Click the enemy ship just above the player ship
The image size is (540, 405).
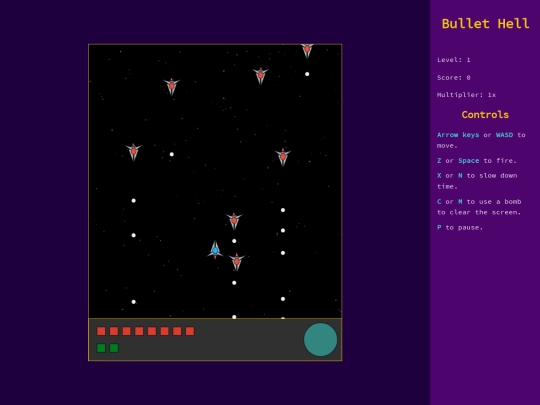coord(234,221)
